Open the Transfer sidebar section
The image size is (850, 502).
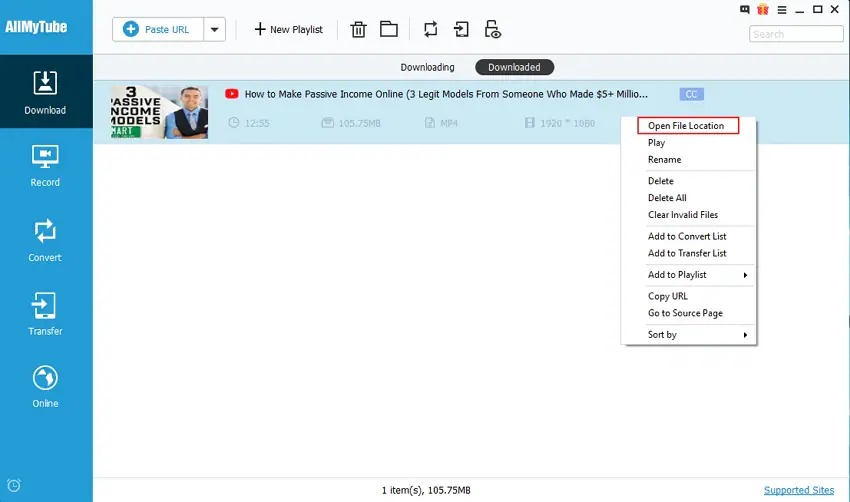45,314
